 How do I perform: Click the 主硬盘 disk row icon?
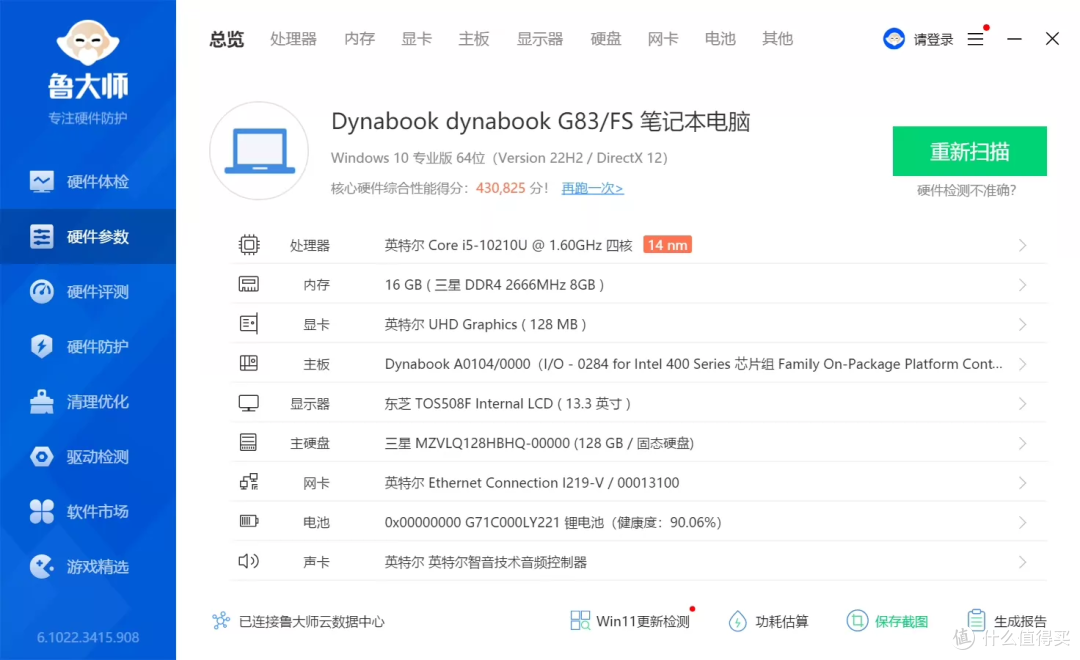(x=249, y=442)
